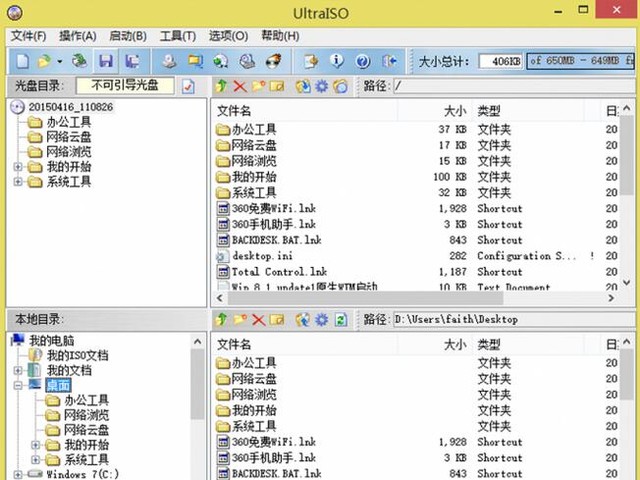Image resolution: width=640 pixels, height=480 pixels.
Task: Click New Folder icon in local toolbar
Action: click(240, 320)
